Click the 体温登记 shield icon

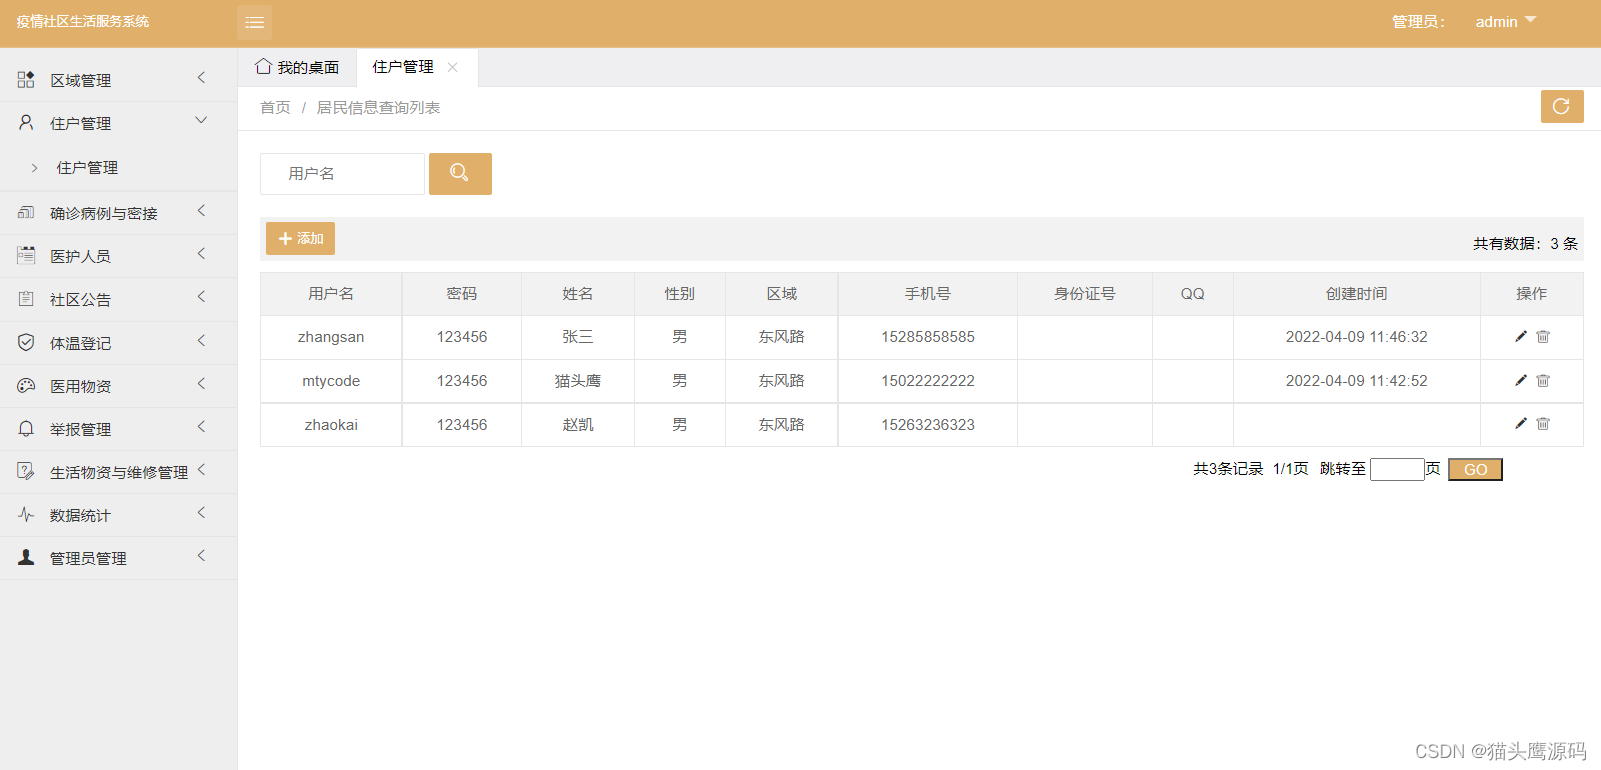[26, 342]
